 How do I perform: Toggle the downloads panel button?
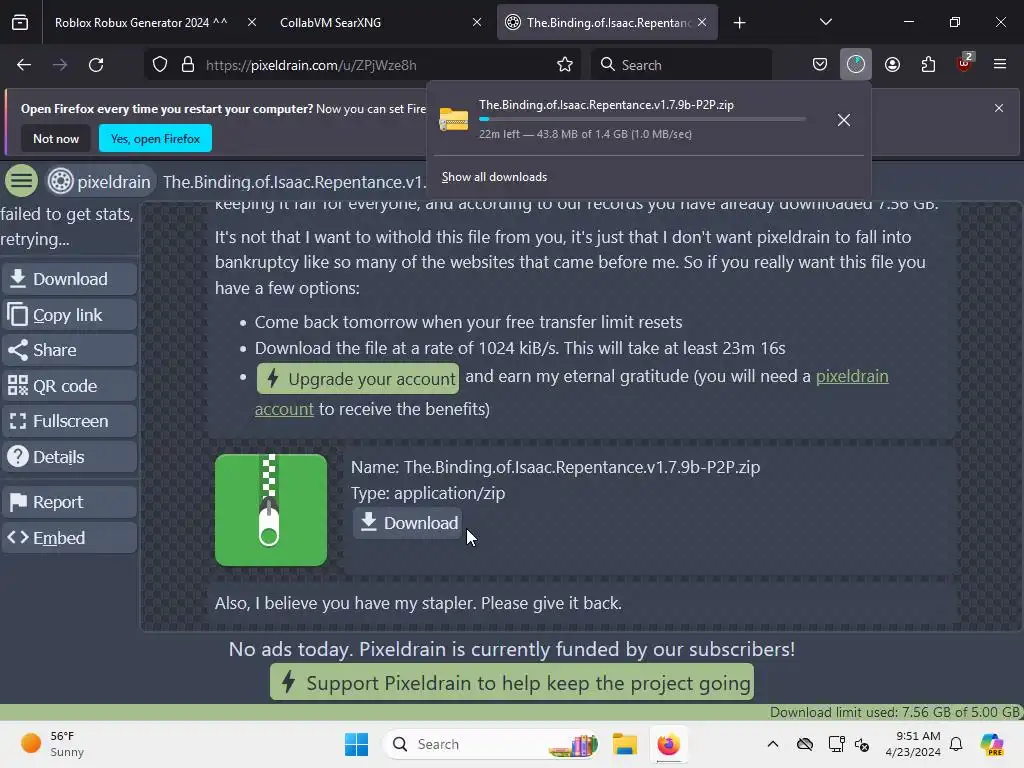[x=856, y=65]
